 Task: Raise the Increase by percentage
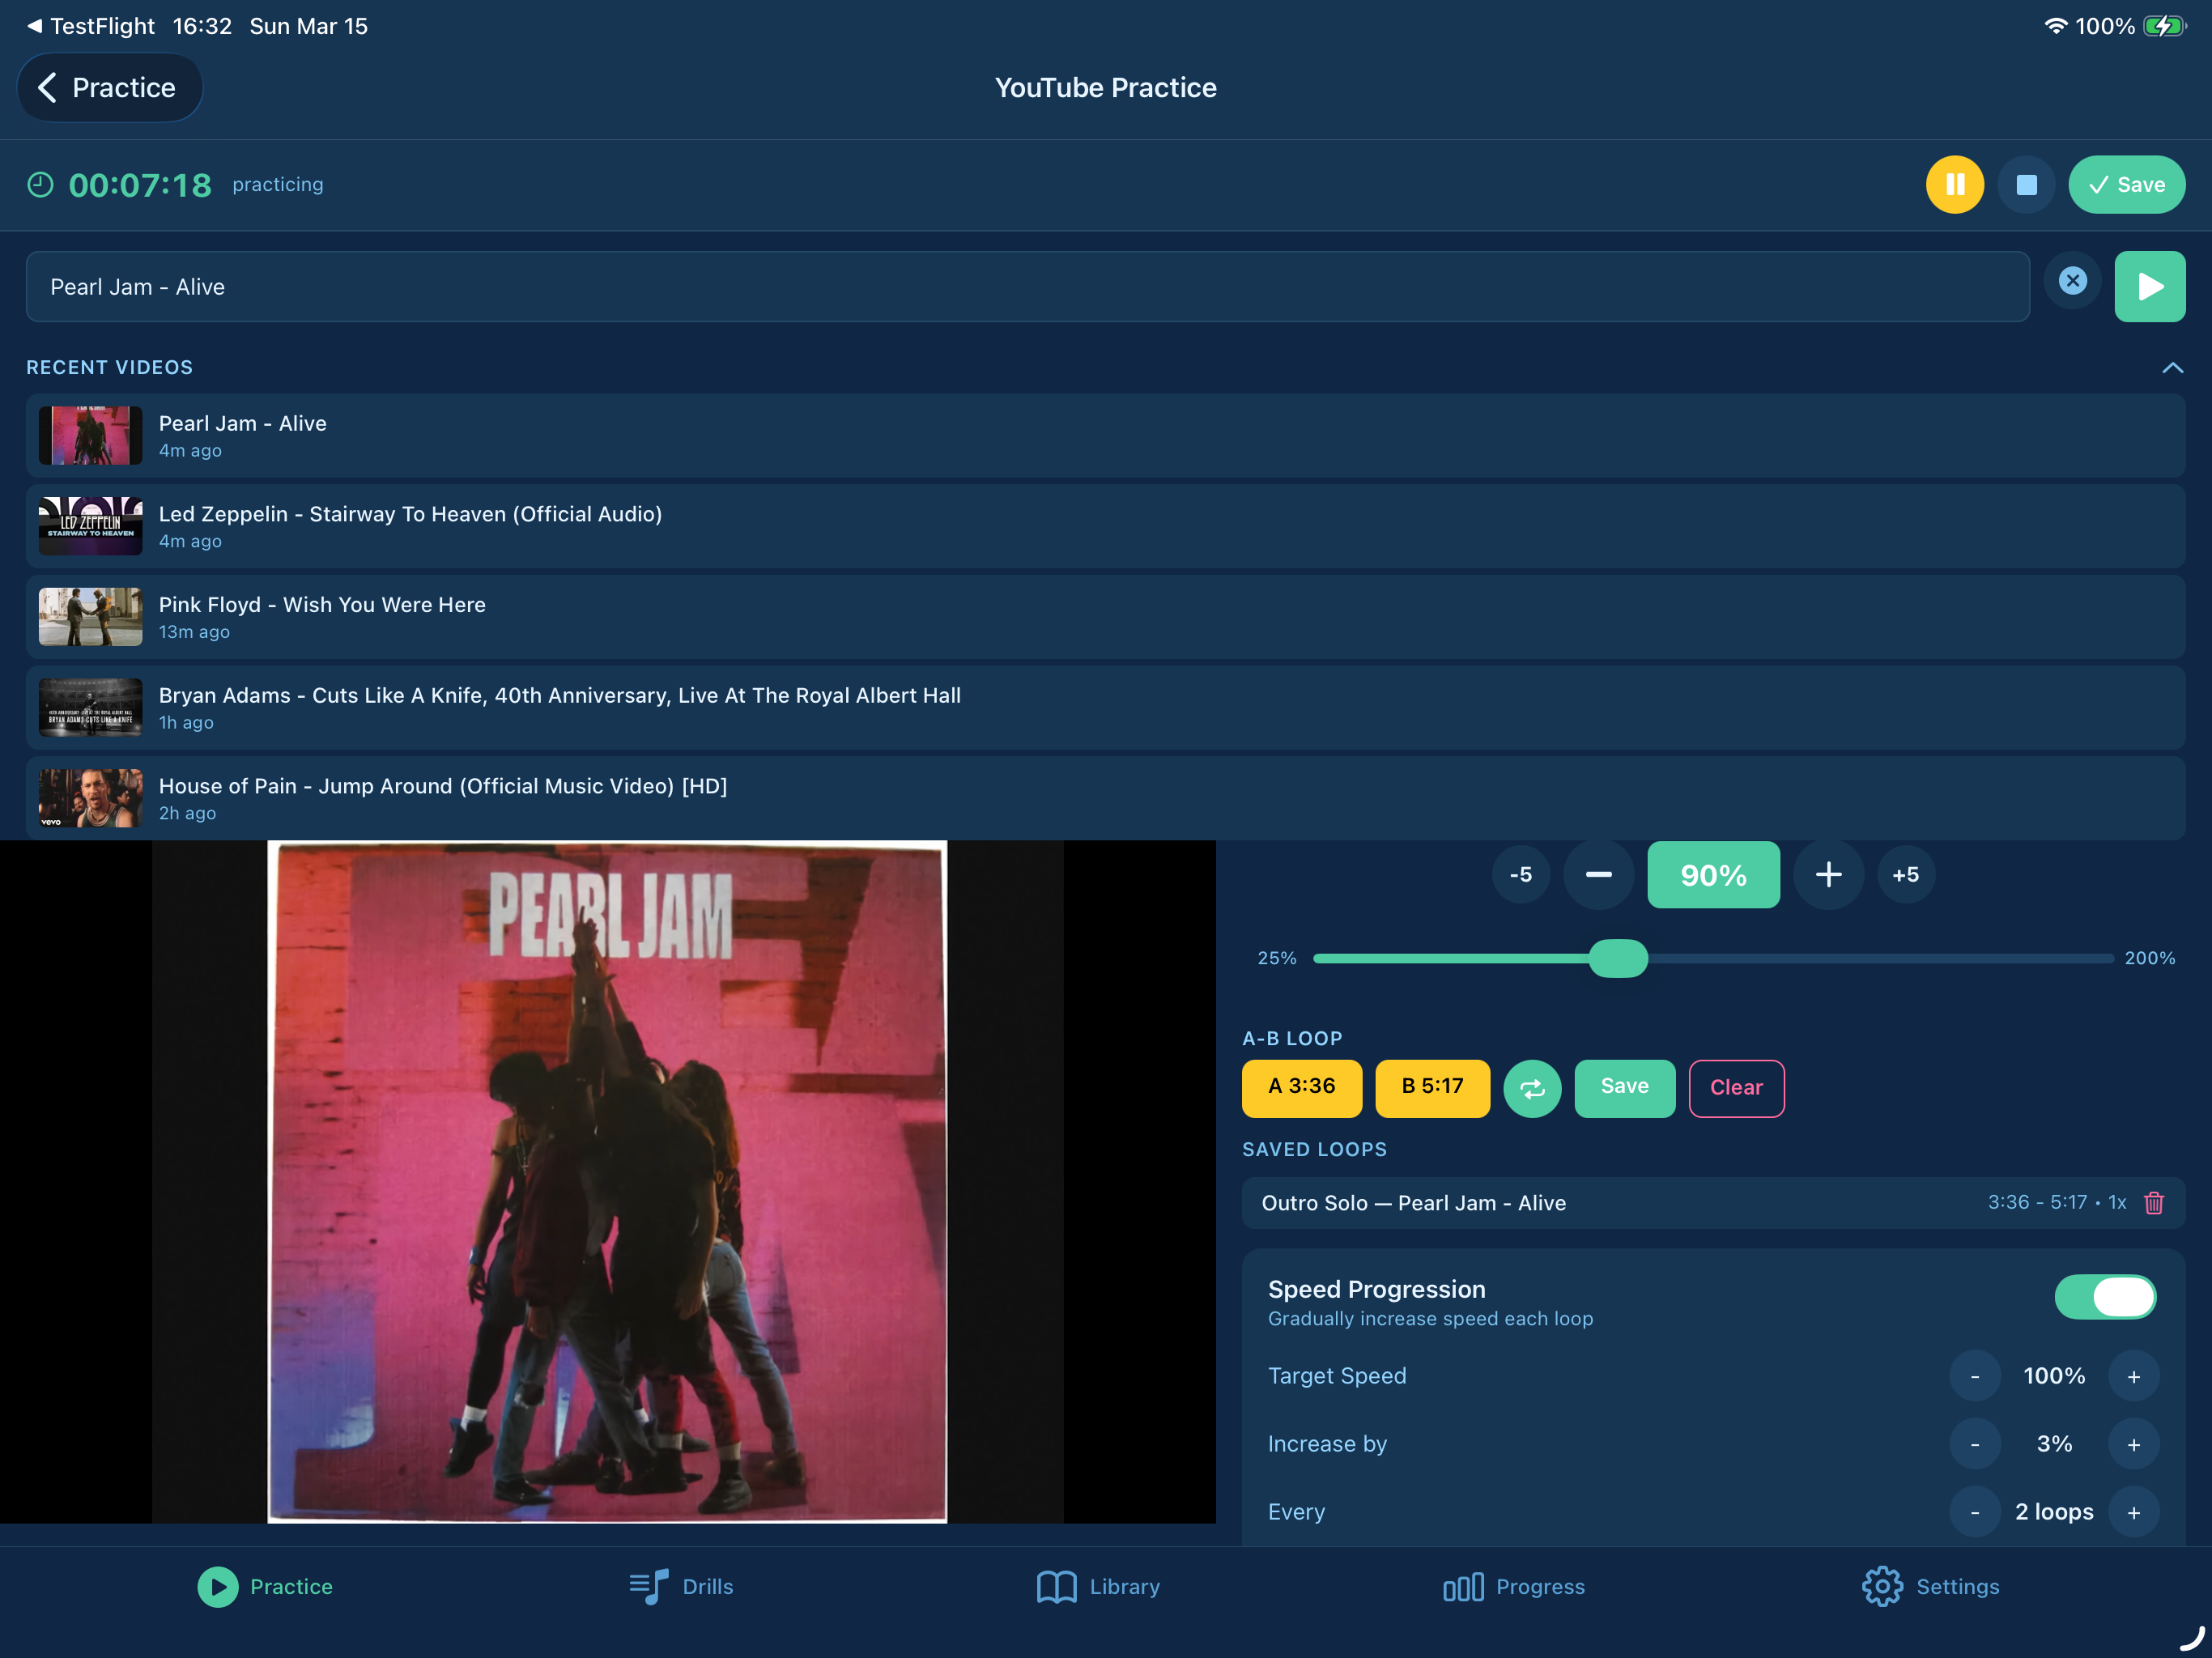(2133, 1445)
